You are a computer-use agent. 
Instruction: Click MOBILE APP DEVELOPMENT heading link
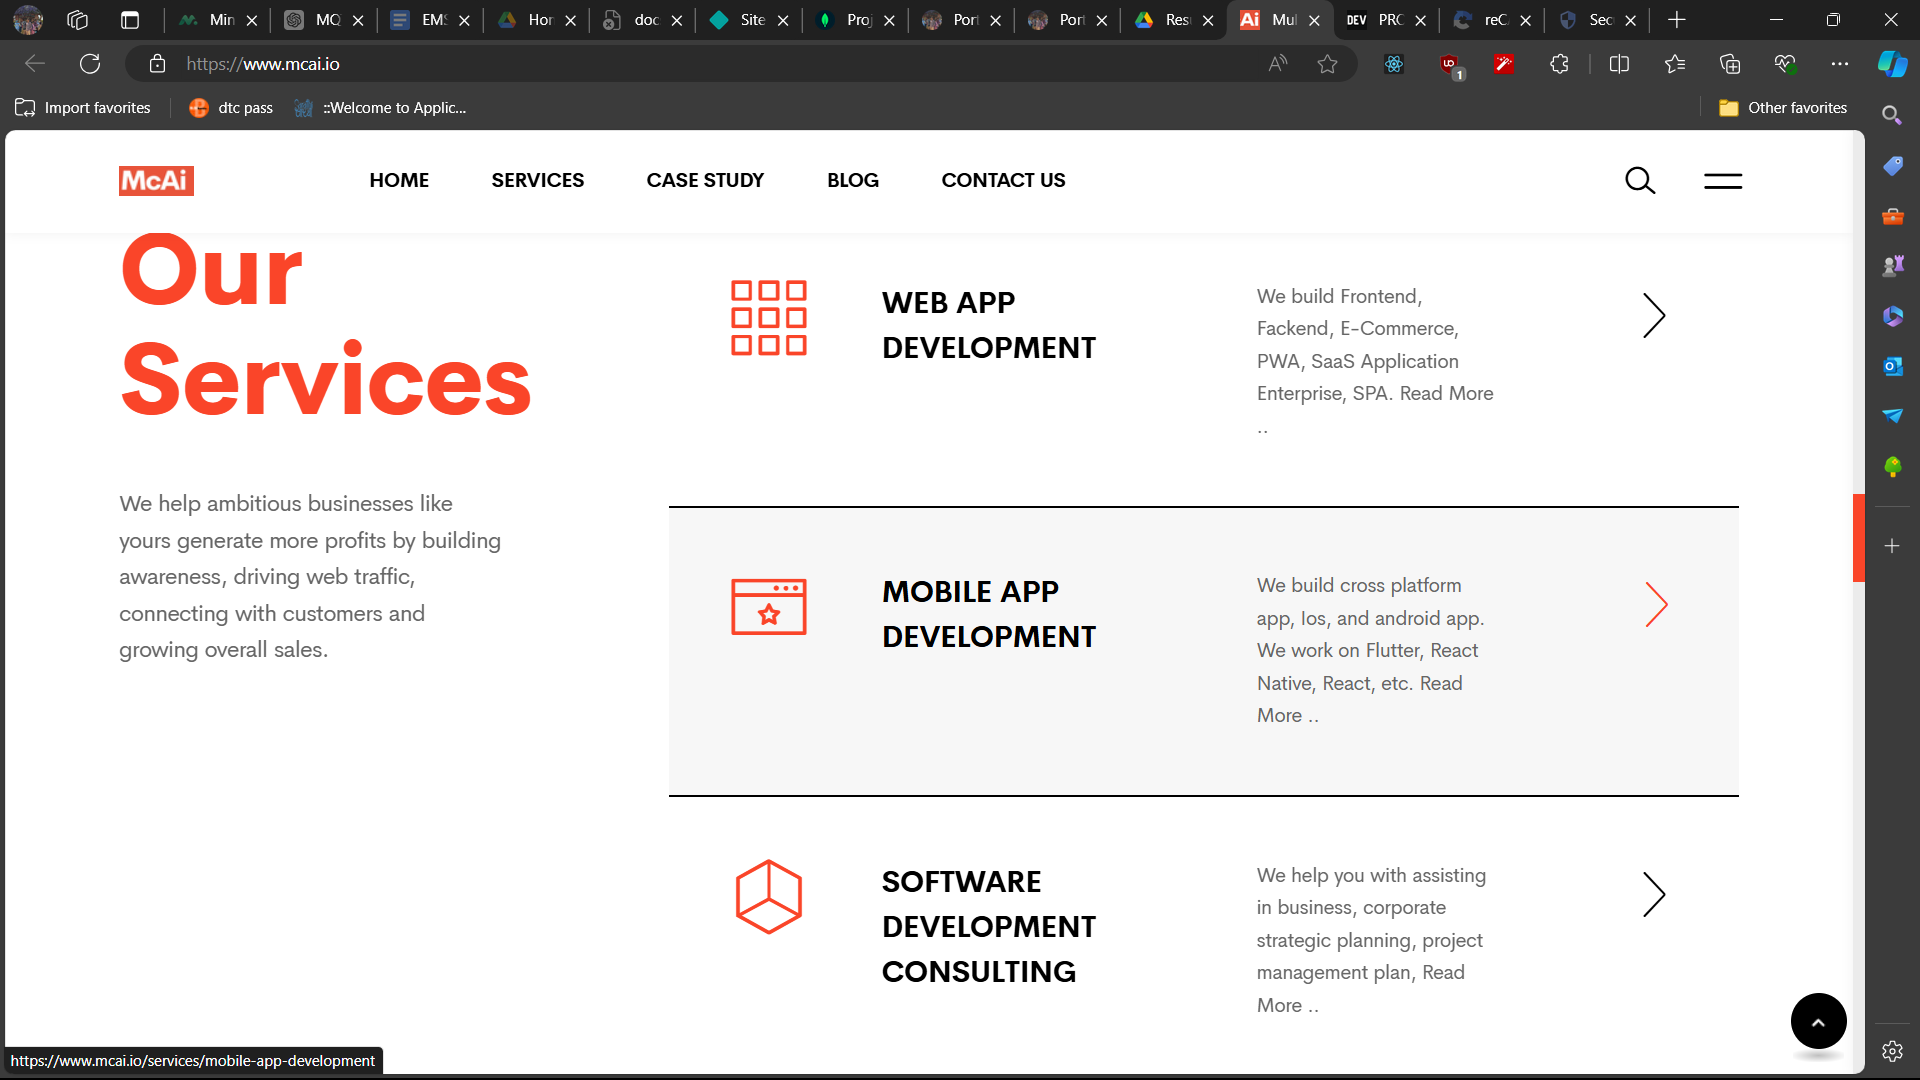coord(988,614)
